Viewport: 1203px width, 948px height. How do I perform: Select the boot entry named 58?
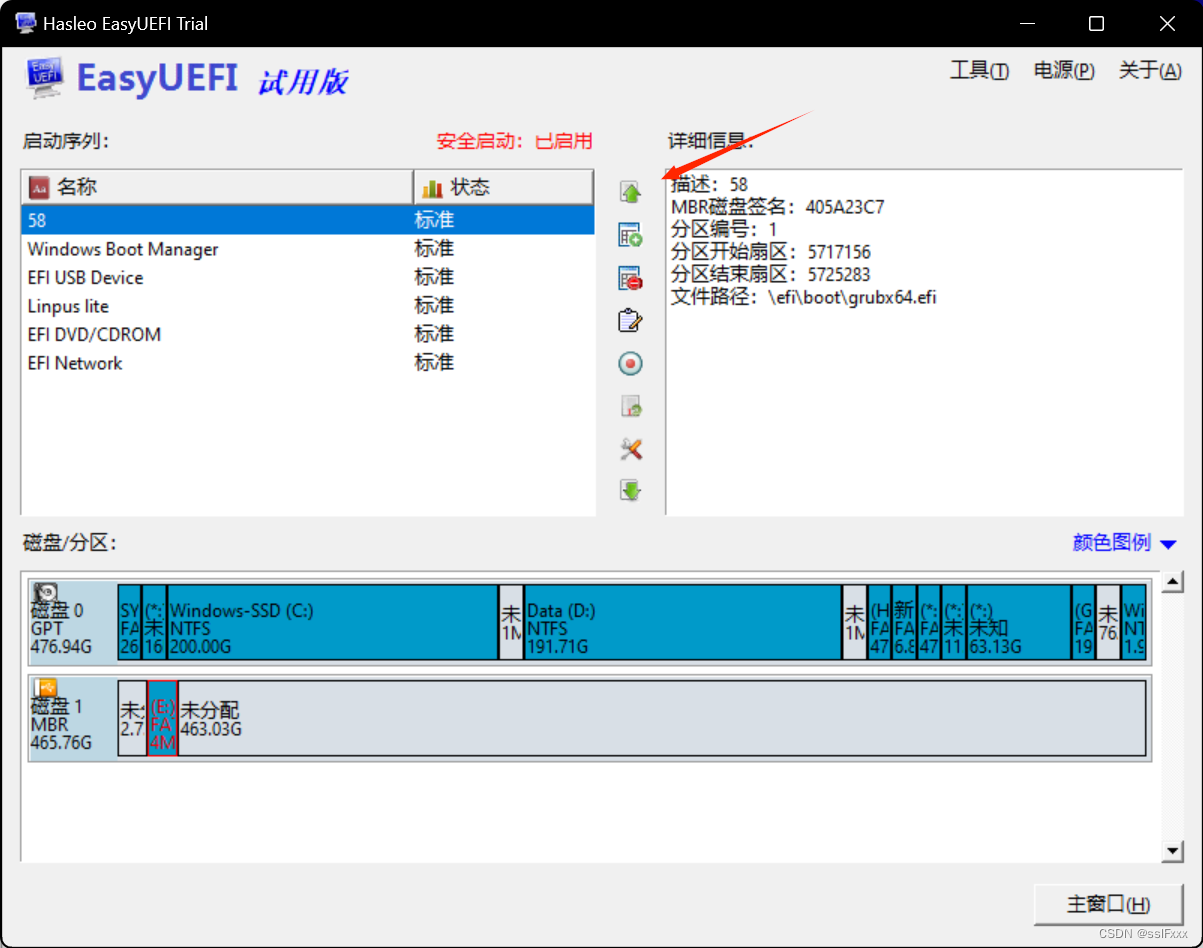pyautogui.click(x=308, y=220)
